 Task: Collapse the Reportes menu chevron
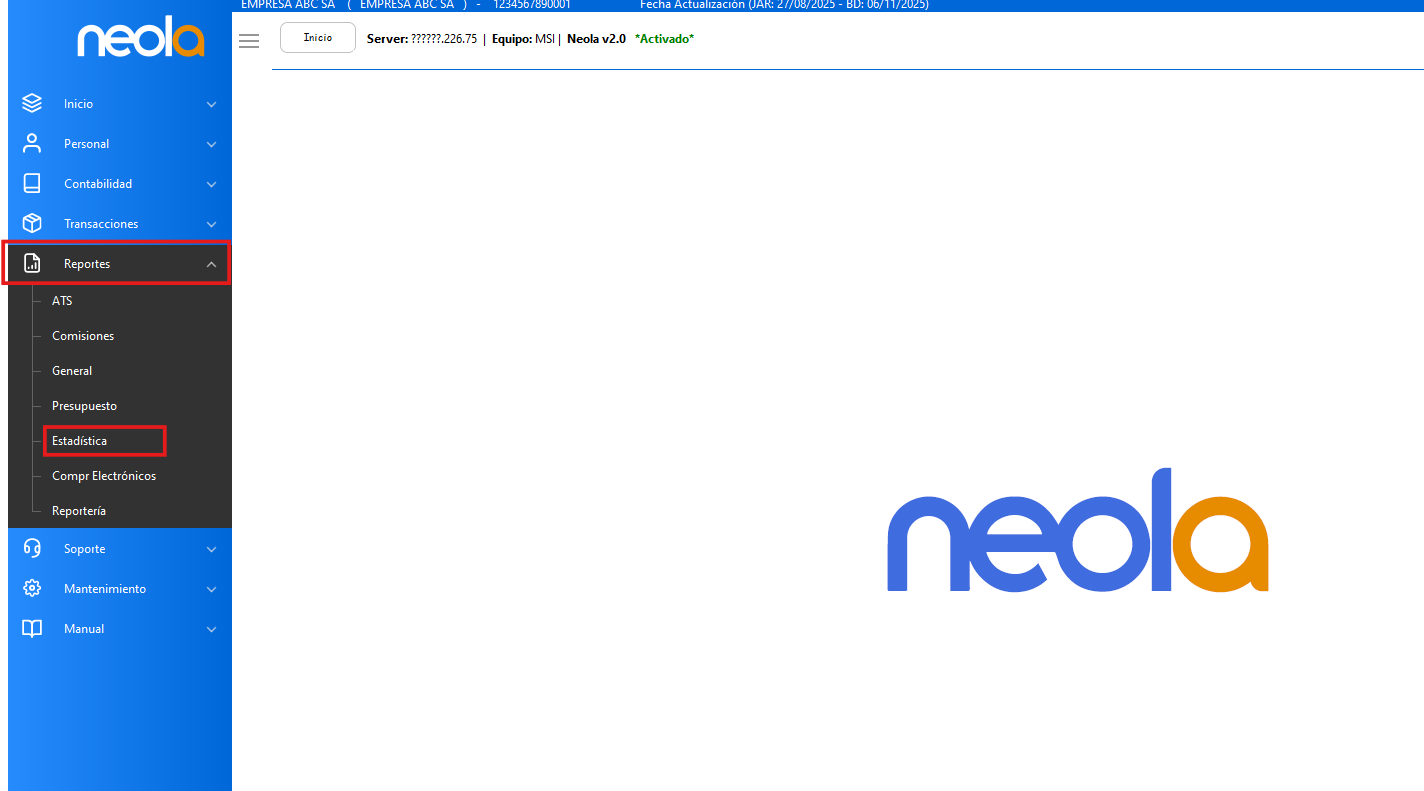[211, 264]
